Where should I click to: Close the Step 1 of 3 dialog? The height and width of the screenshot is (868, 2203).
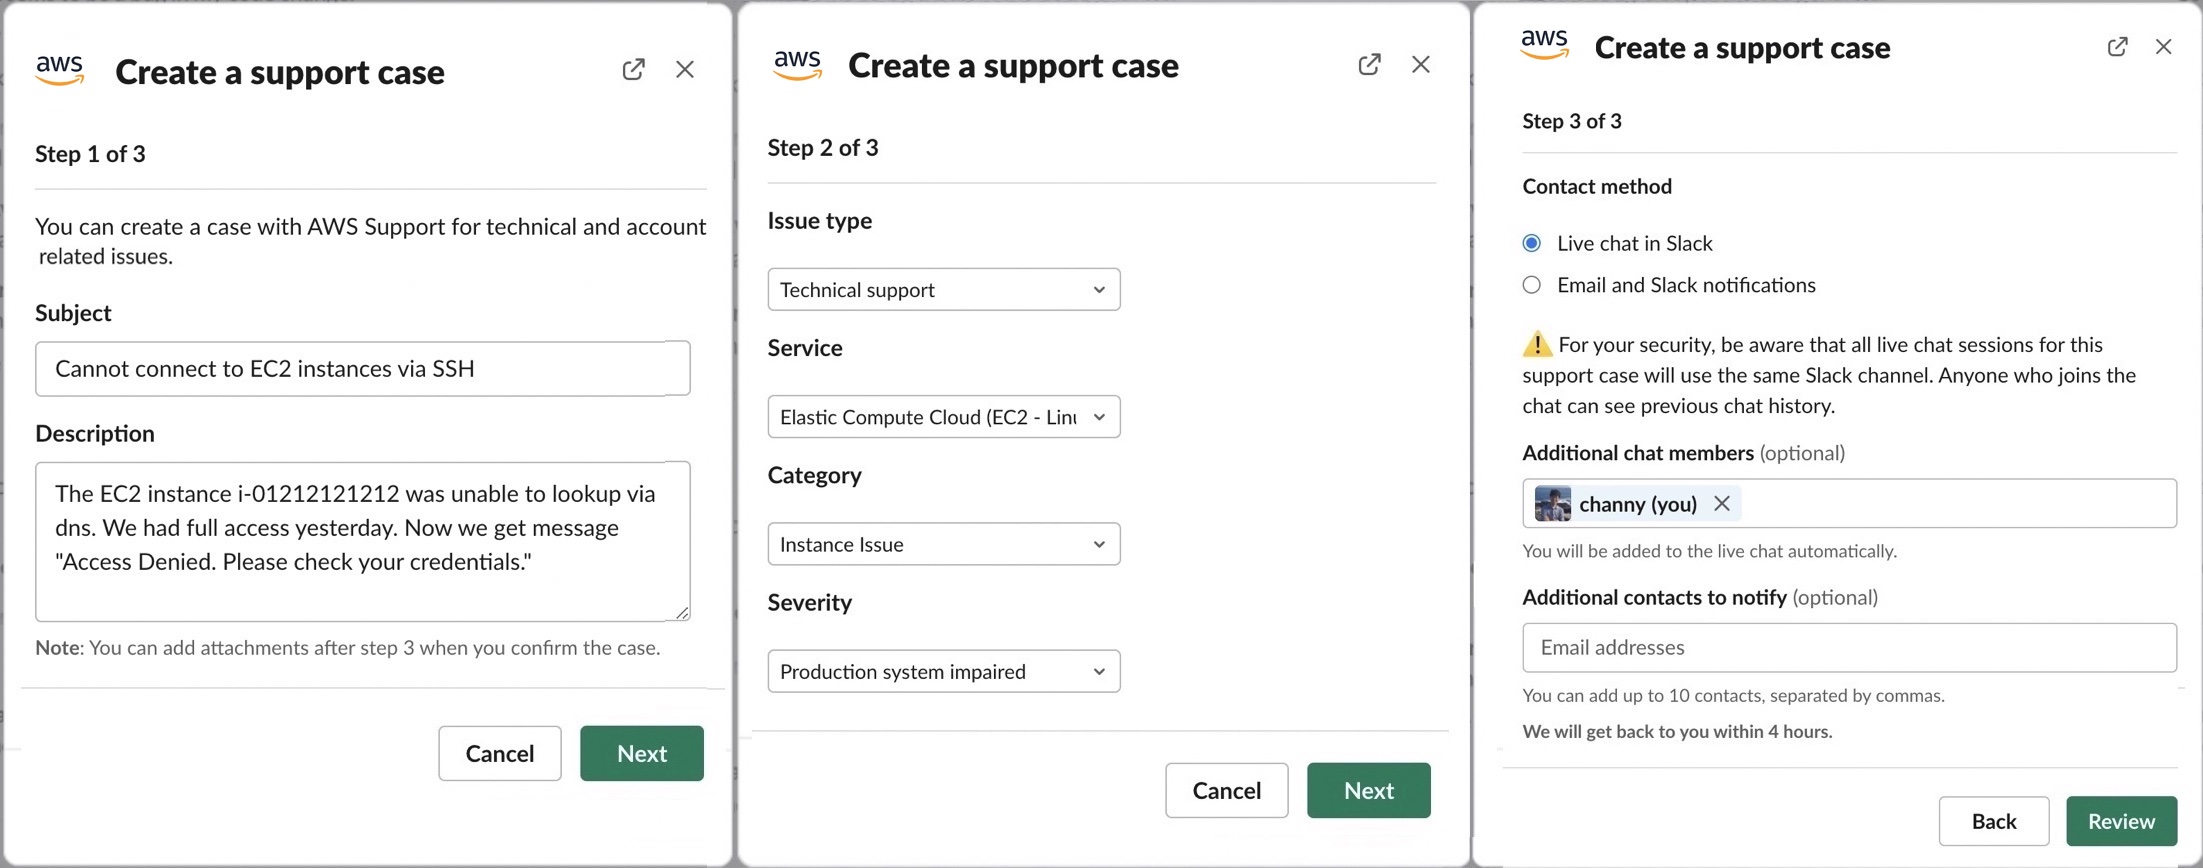coord(685,69)
